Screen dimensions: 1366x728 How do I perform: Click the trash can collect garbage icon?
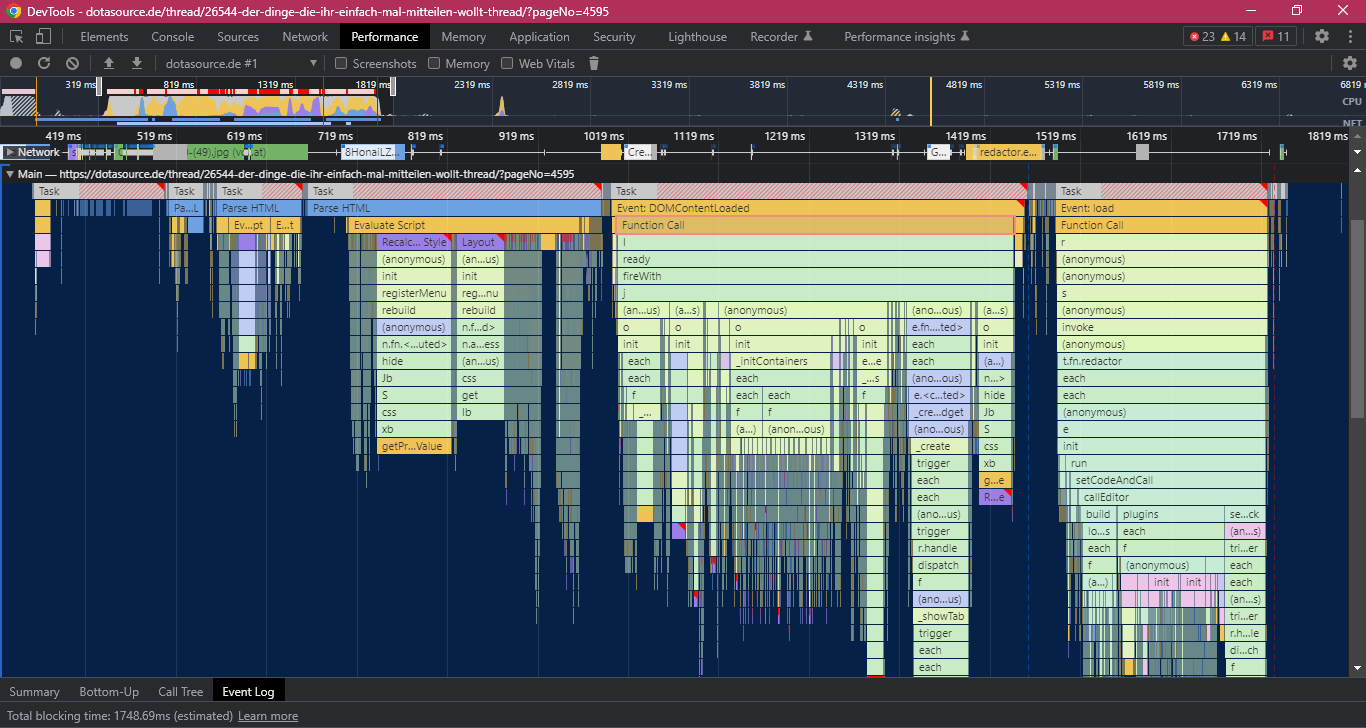(594, 63)
